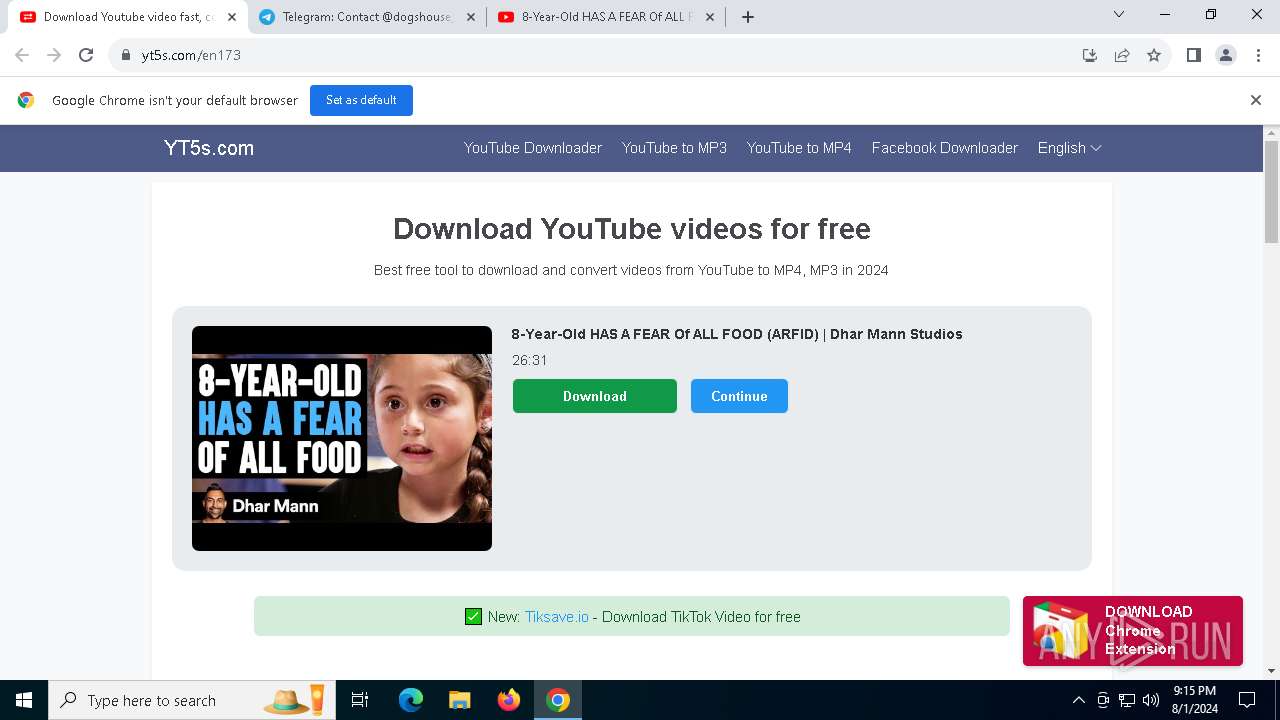Screen dimensions: 1280x720
Task: Dismiss the default browser notification bar
Action: [x=1255, y=100]
